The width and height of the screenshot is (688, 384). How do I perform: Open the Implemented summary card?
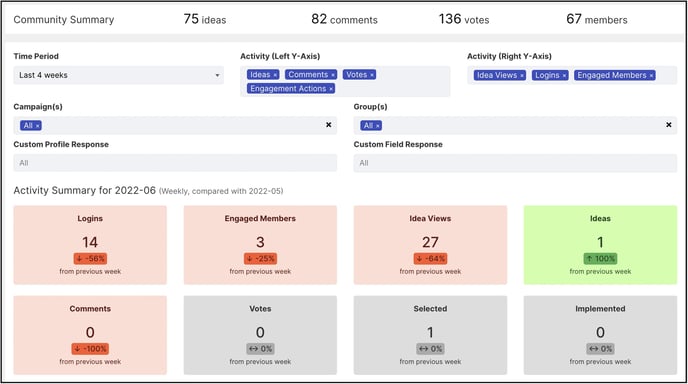tap(600, 335)
